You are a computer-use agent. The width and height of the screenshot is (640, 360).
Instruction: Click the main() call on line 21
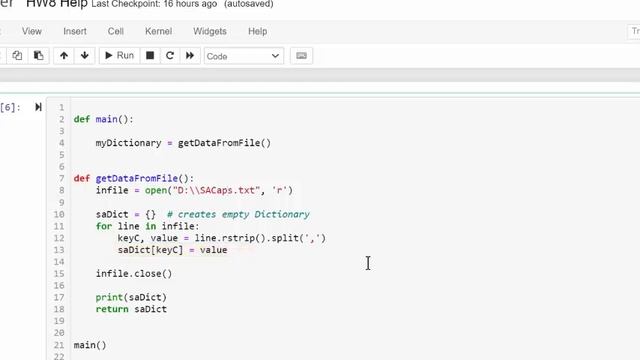coord(90,345)
